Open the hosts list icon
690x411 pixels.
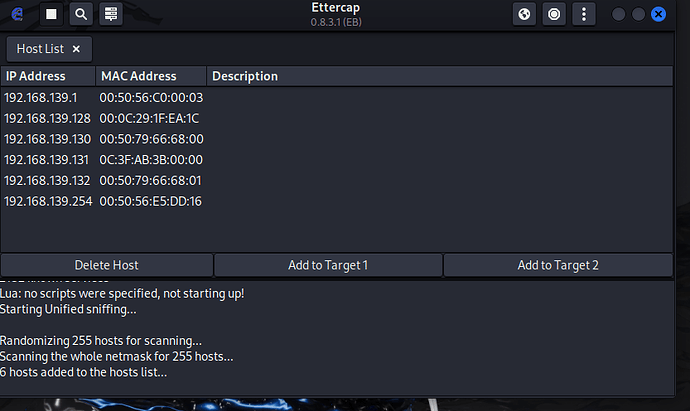click(x=111, y=14)
